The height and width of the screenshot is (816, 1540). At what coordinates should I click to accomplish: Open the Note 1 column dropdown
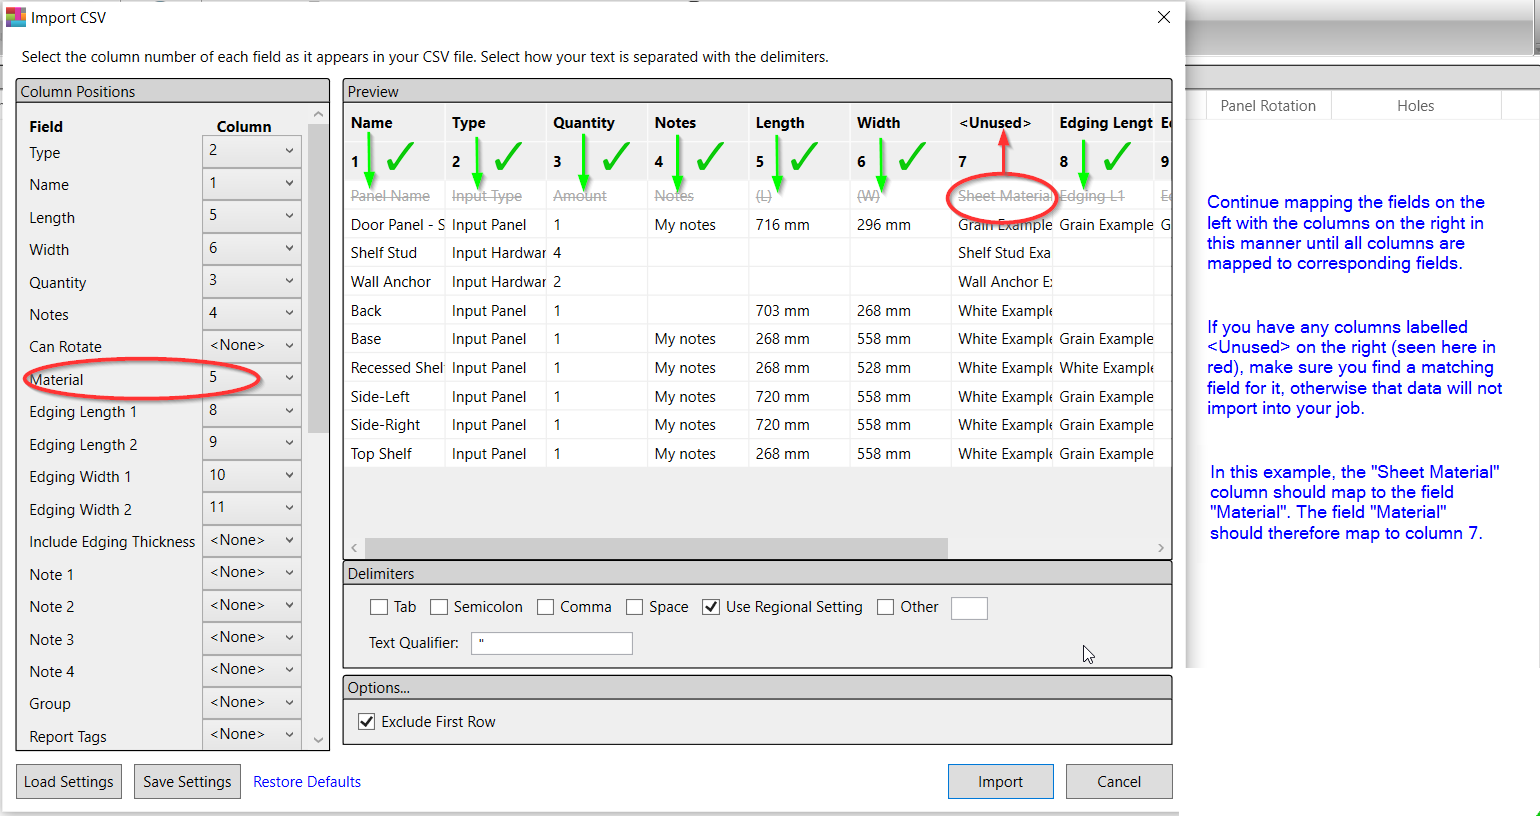coord(252,574)
